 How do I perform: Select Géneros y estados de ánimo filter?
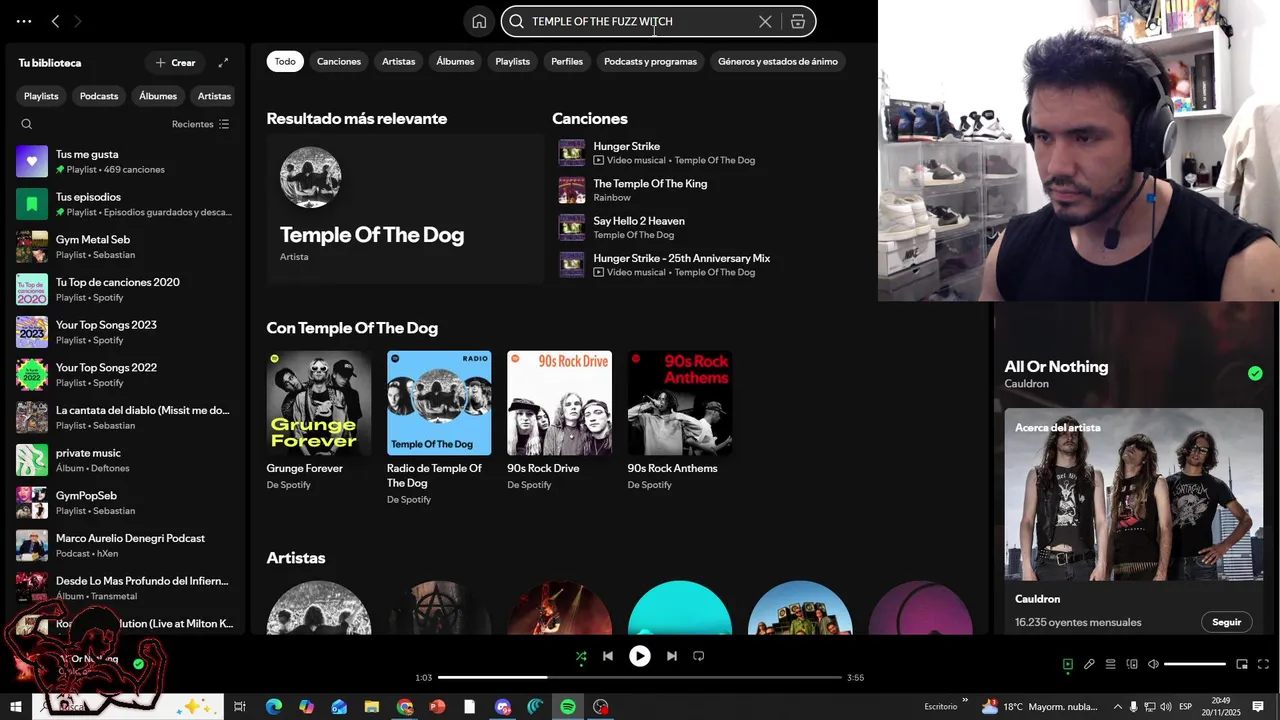click(x=778, y=61)
